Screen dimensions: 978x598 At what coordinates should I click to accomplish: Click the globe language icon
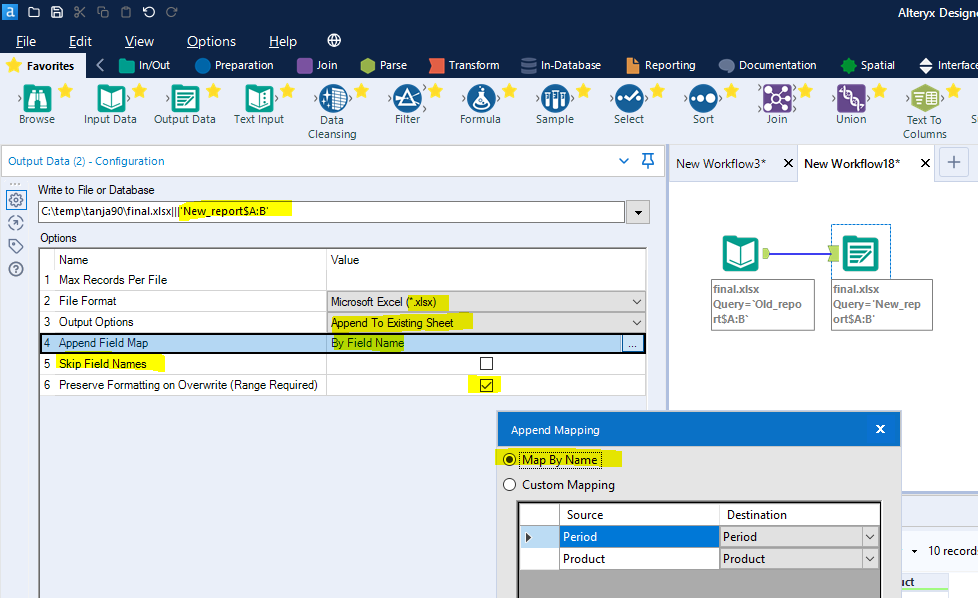[334, 41]
